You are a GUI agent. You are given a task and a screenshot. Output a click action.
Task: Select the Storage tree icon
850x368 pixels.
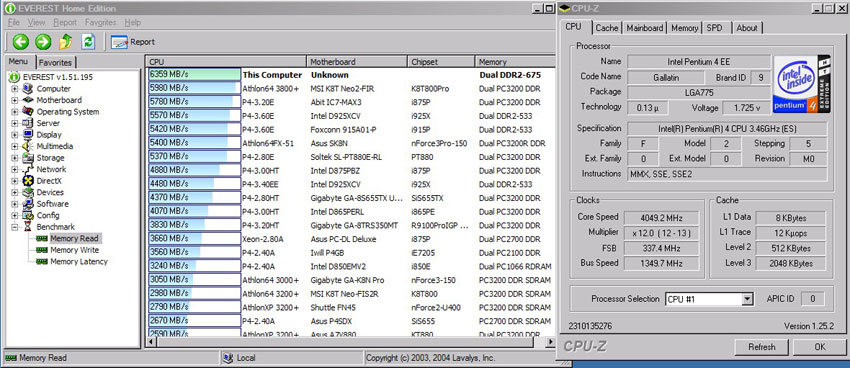[27, 158]
